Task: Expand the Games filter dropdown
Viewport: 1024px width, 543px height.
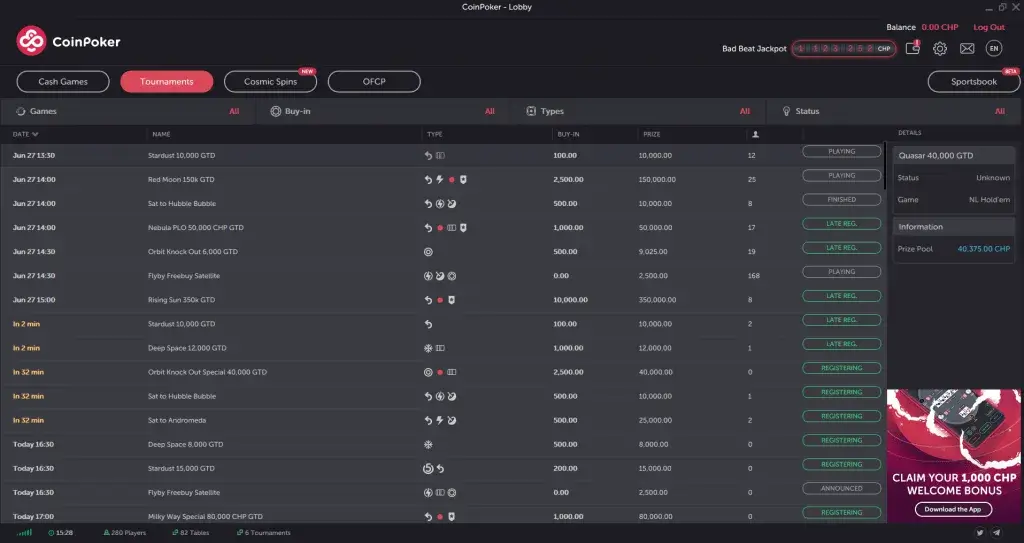Action: coord(127,111)
